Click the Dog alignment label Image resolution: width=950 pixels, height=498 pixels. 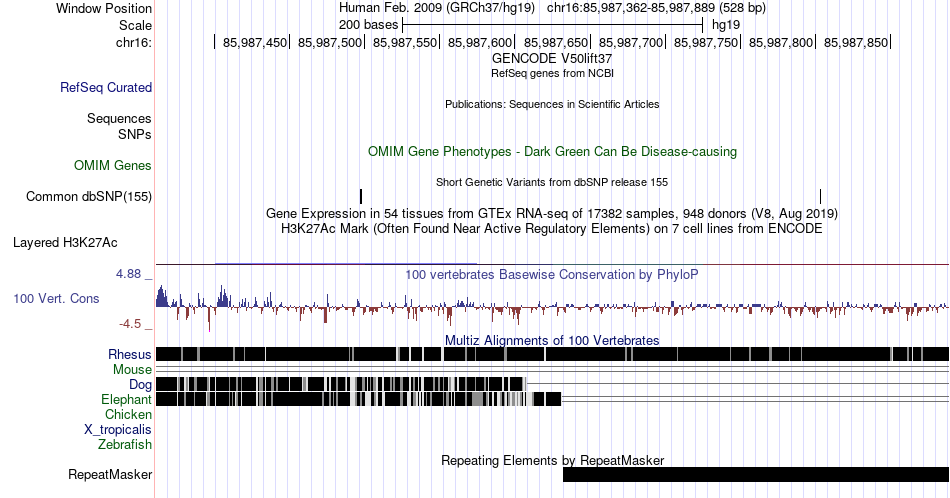[140, 385]
